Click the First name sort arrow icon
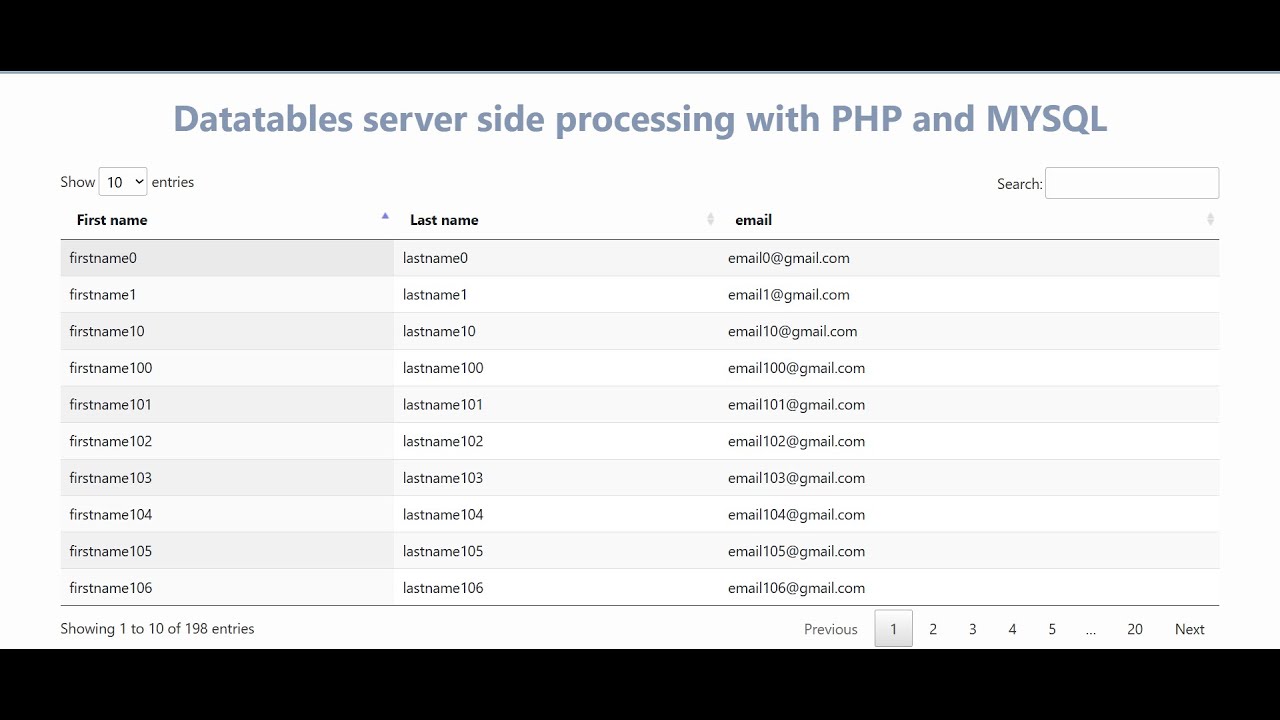The width and height of the screenshot is (1280, 720). (385, 216)
